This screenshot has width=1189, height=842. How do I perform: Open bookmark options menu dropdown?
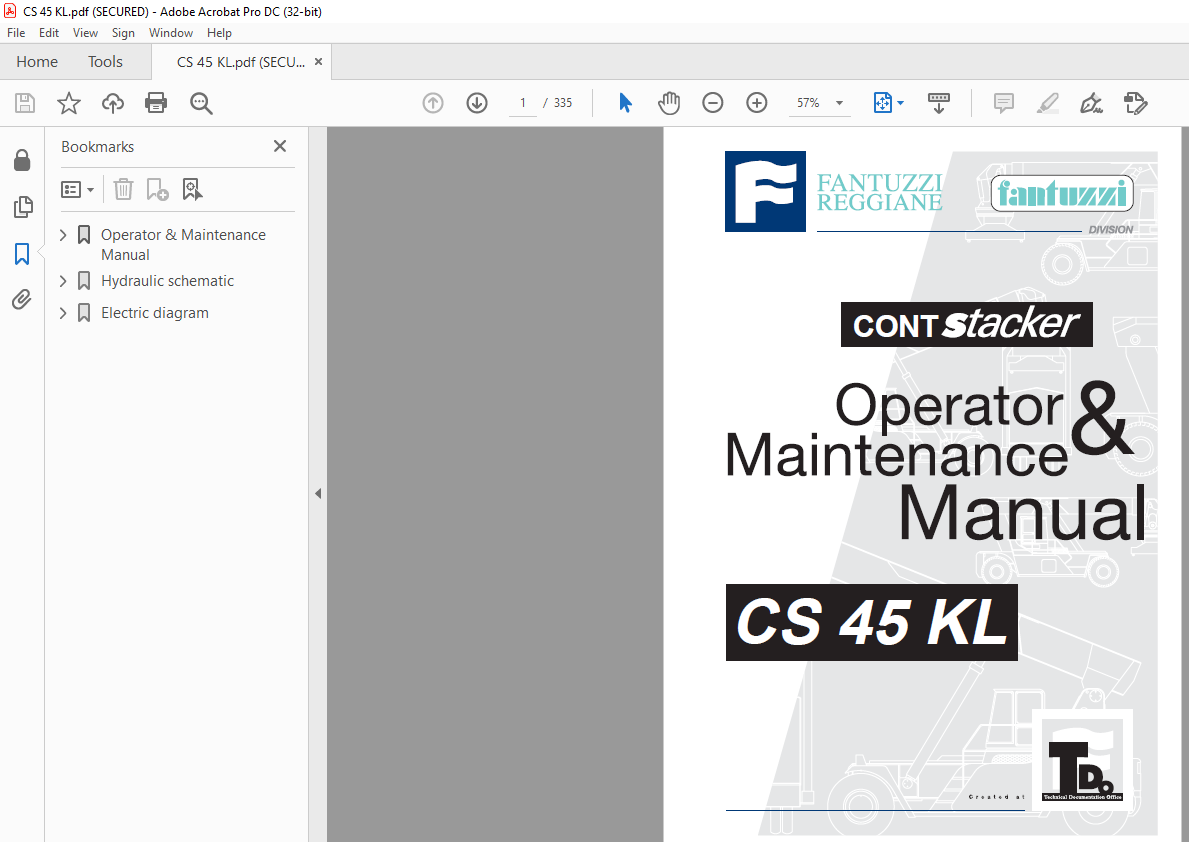pos(77,190)
